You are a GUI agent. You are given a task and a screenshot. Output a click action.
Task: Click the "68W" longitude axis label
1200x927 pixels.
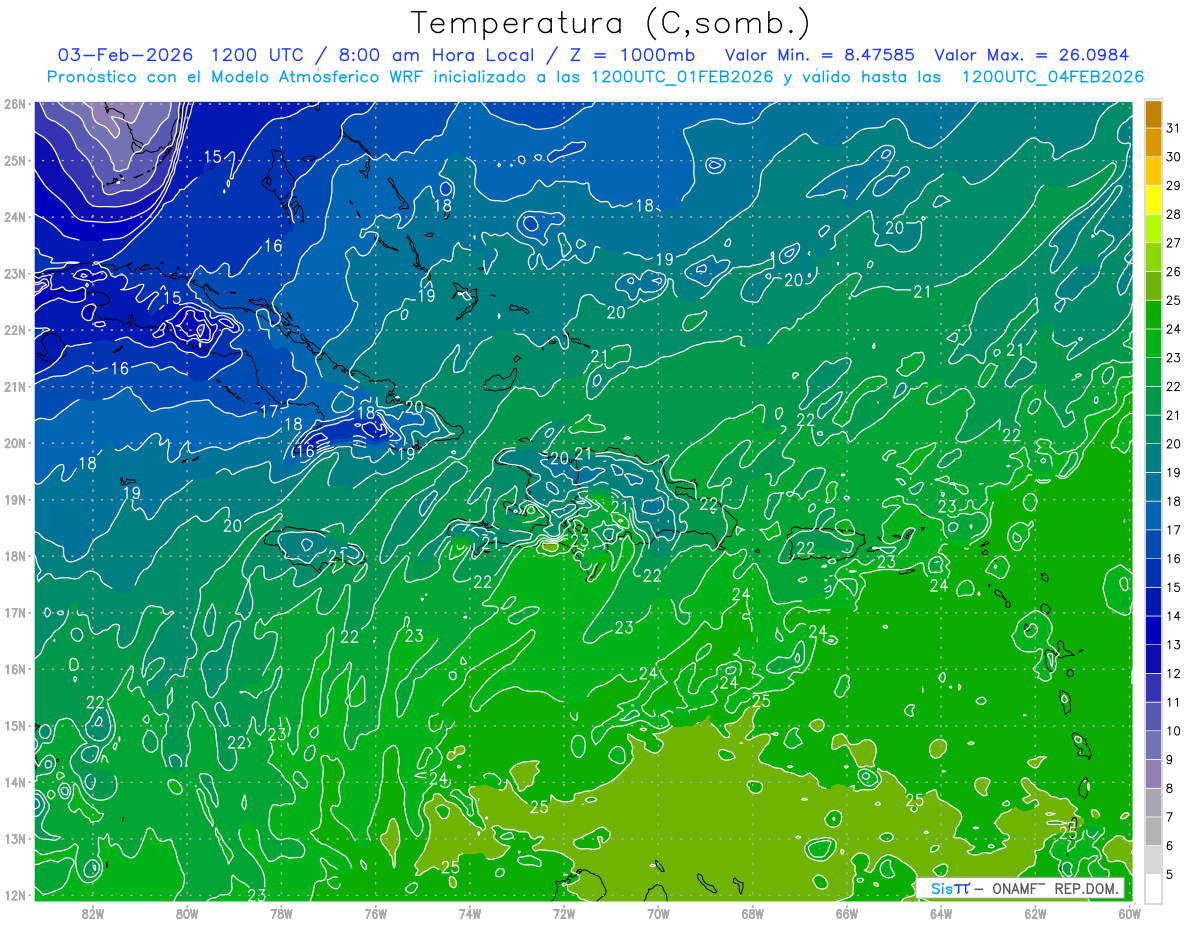pos(752,914)
